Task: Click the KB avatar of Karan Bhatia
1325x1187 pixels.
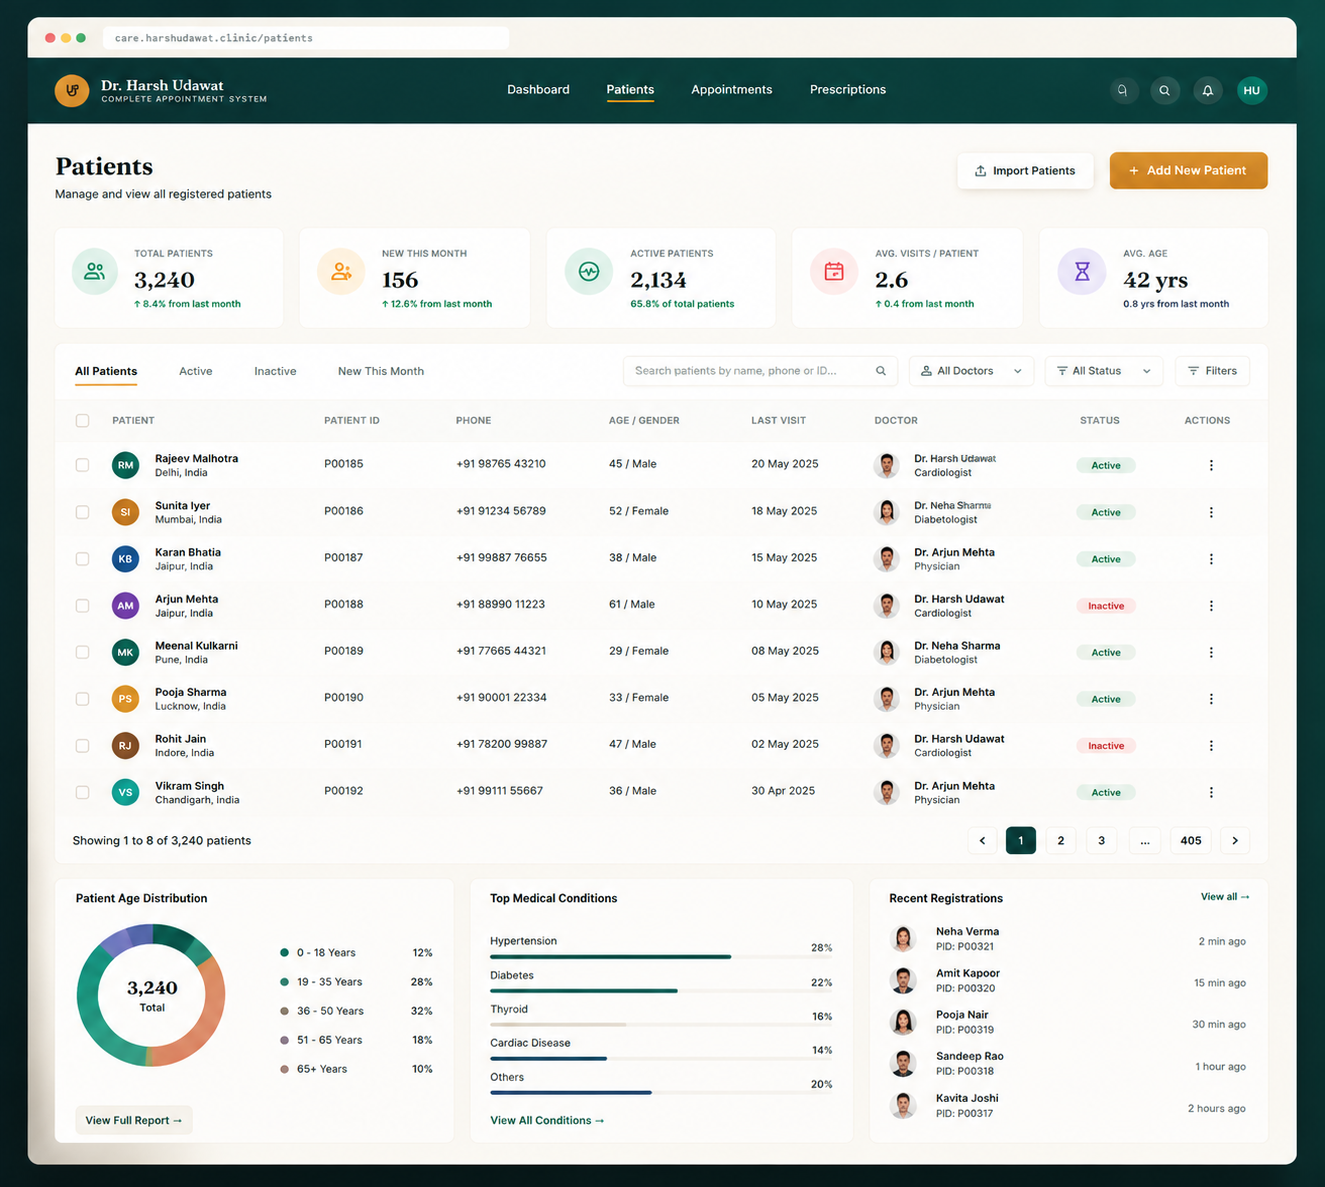Action: point(125,559)
